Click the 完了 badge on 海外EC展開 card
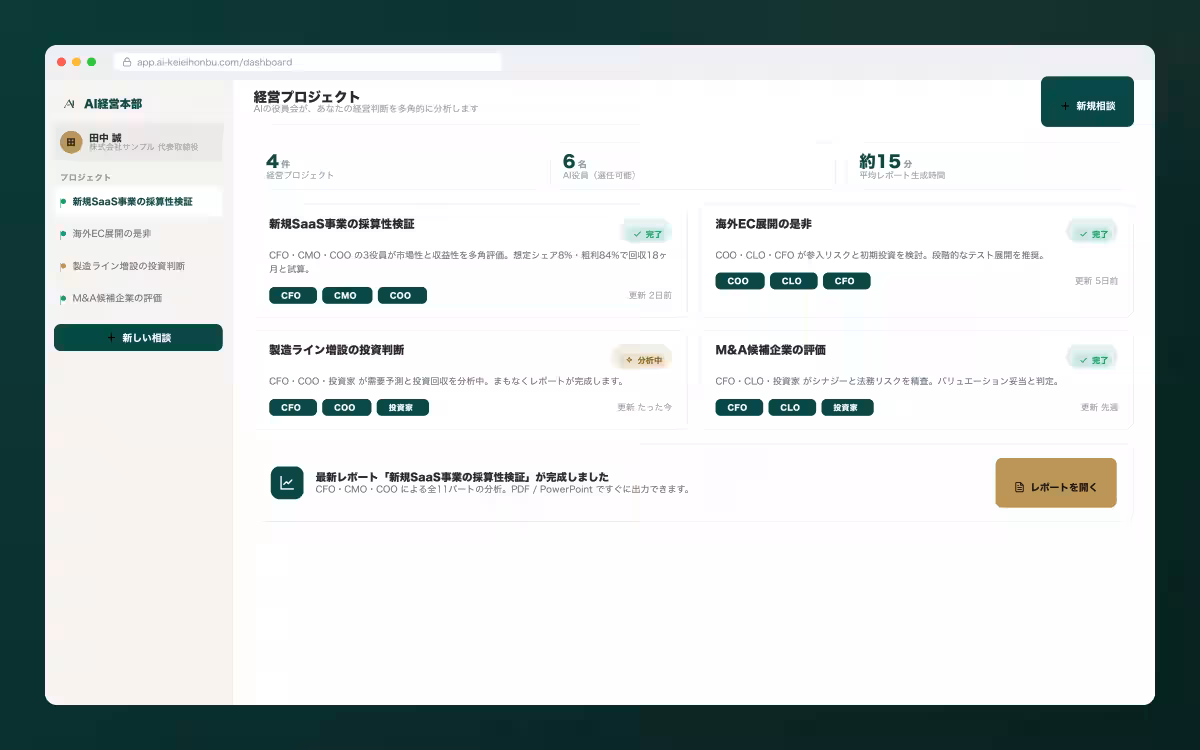This screenshot has height=750, width=1200. 1093,233
